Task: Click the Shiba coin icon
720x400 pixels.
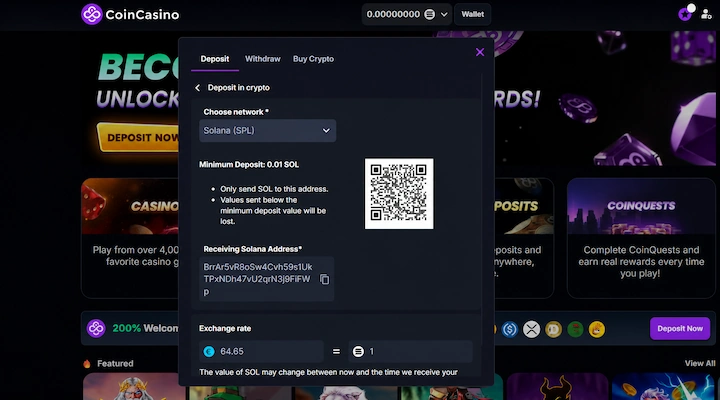Action: tap(596, 329)
